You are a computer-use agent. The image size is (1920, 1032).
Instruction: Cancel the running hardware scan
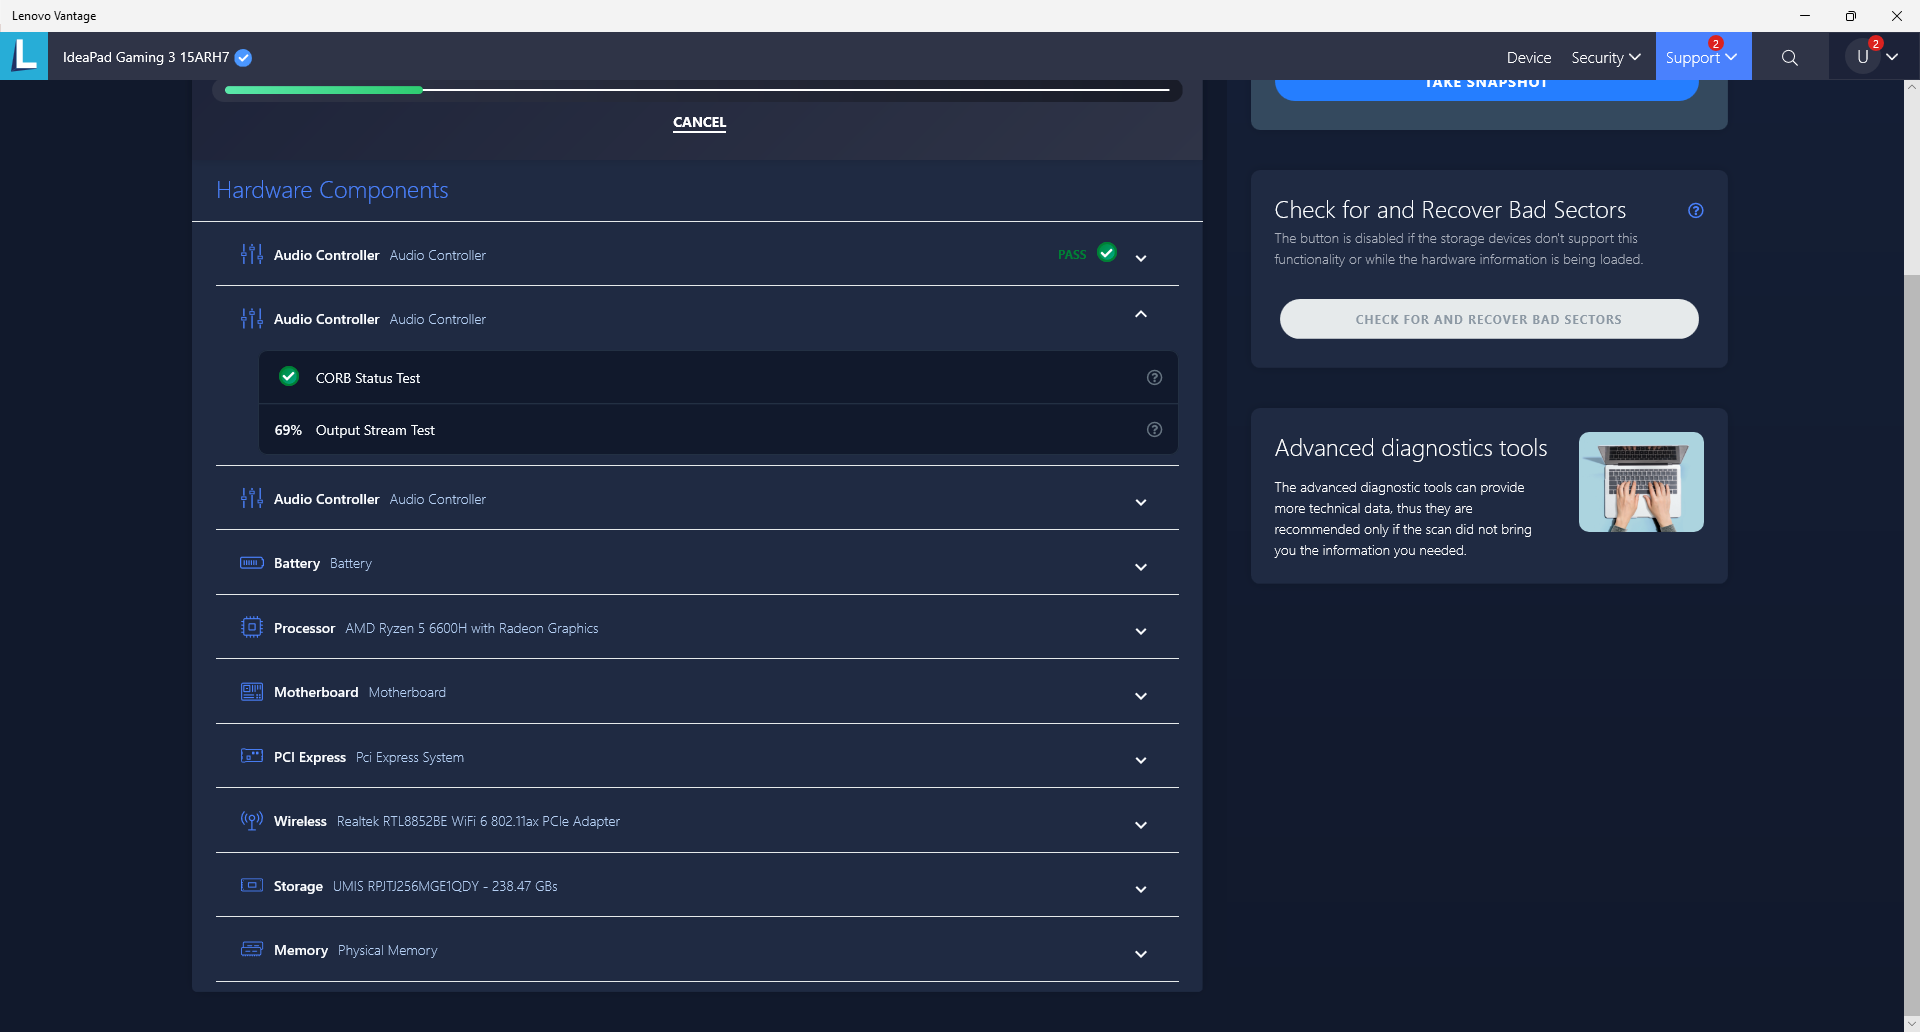coord(699,122)
